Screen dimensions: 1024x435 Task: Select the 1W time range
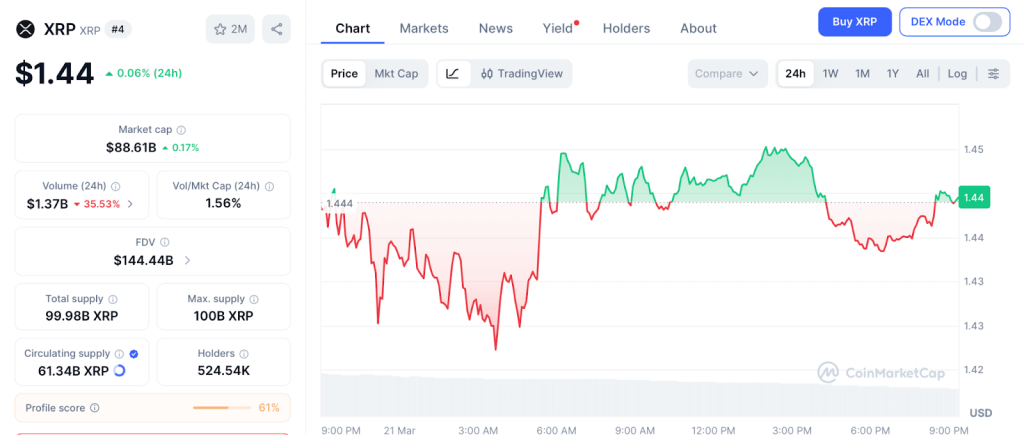[x=830, y=74]
